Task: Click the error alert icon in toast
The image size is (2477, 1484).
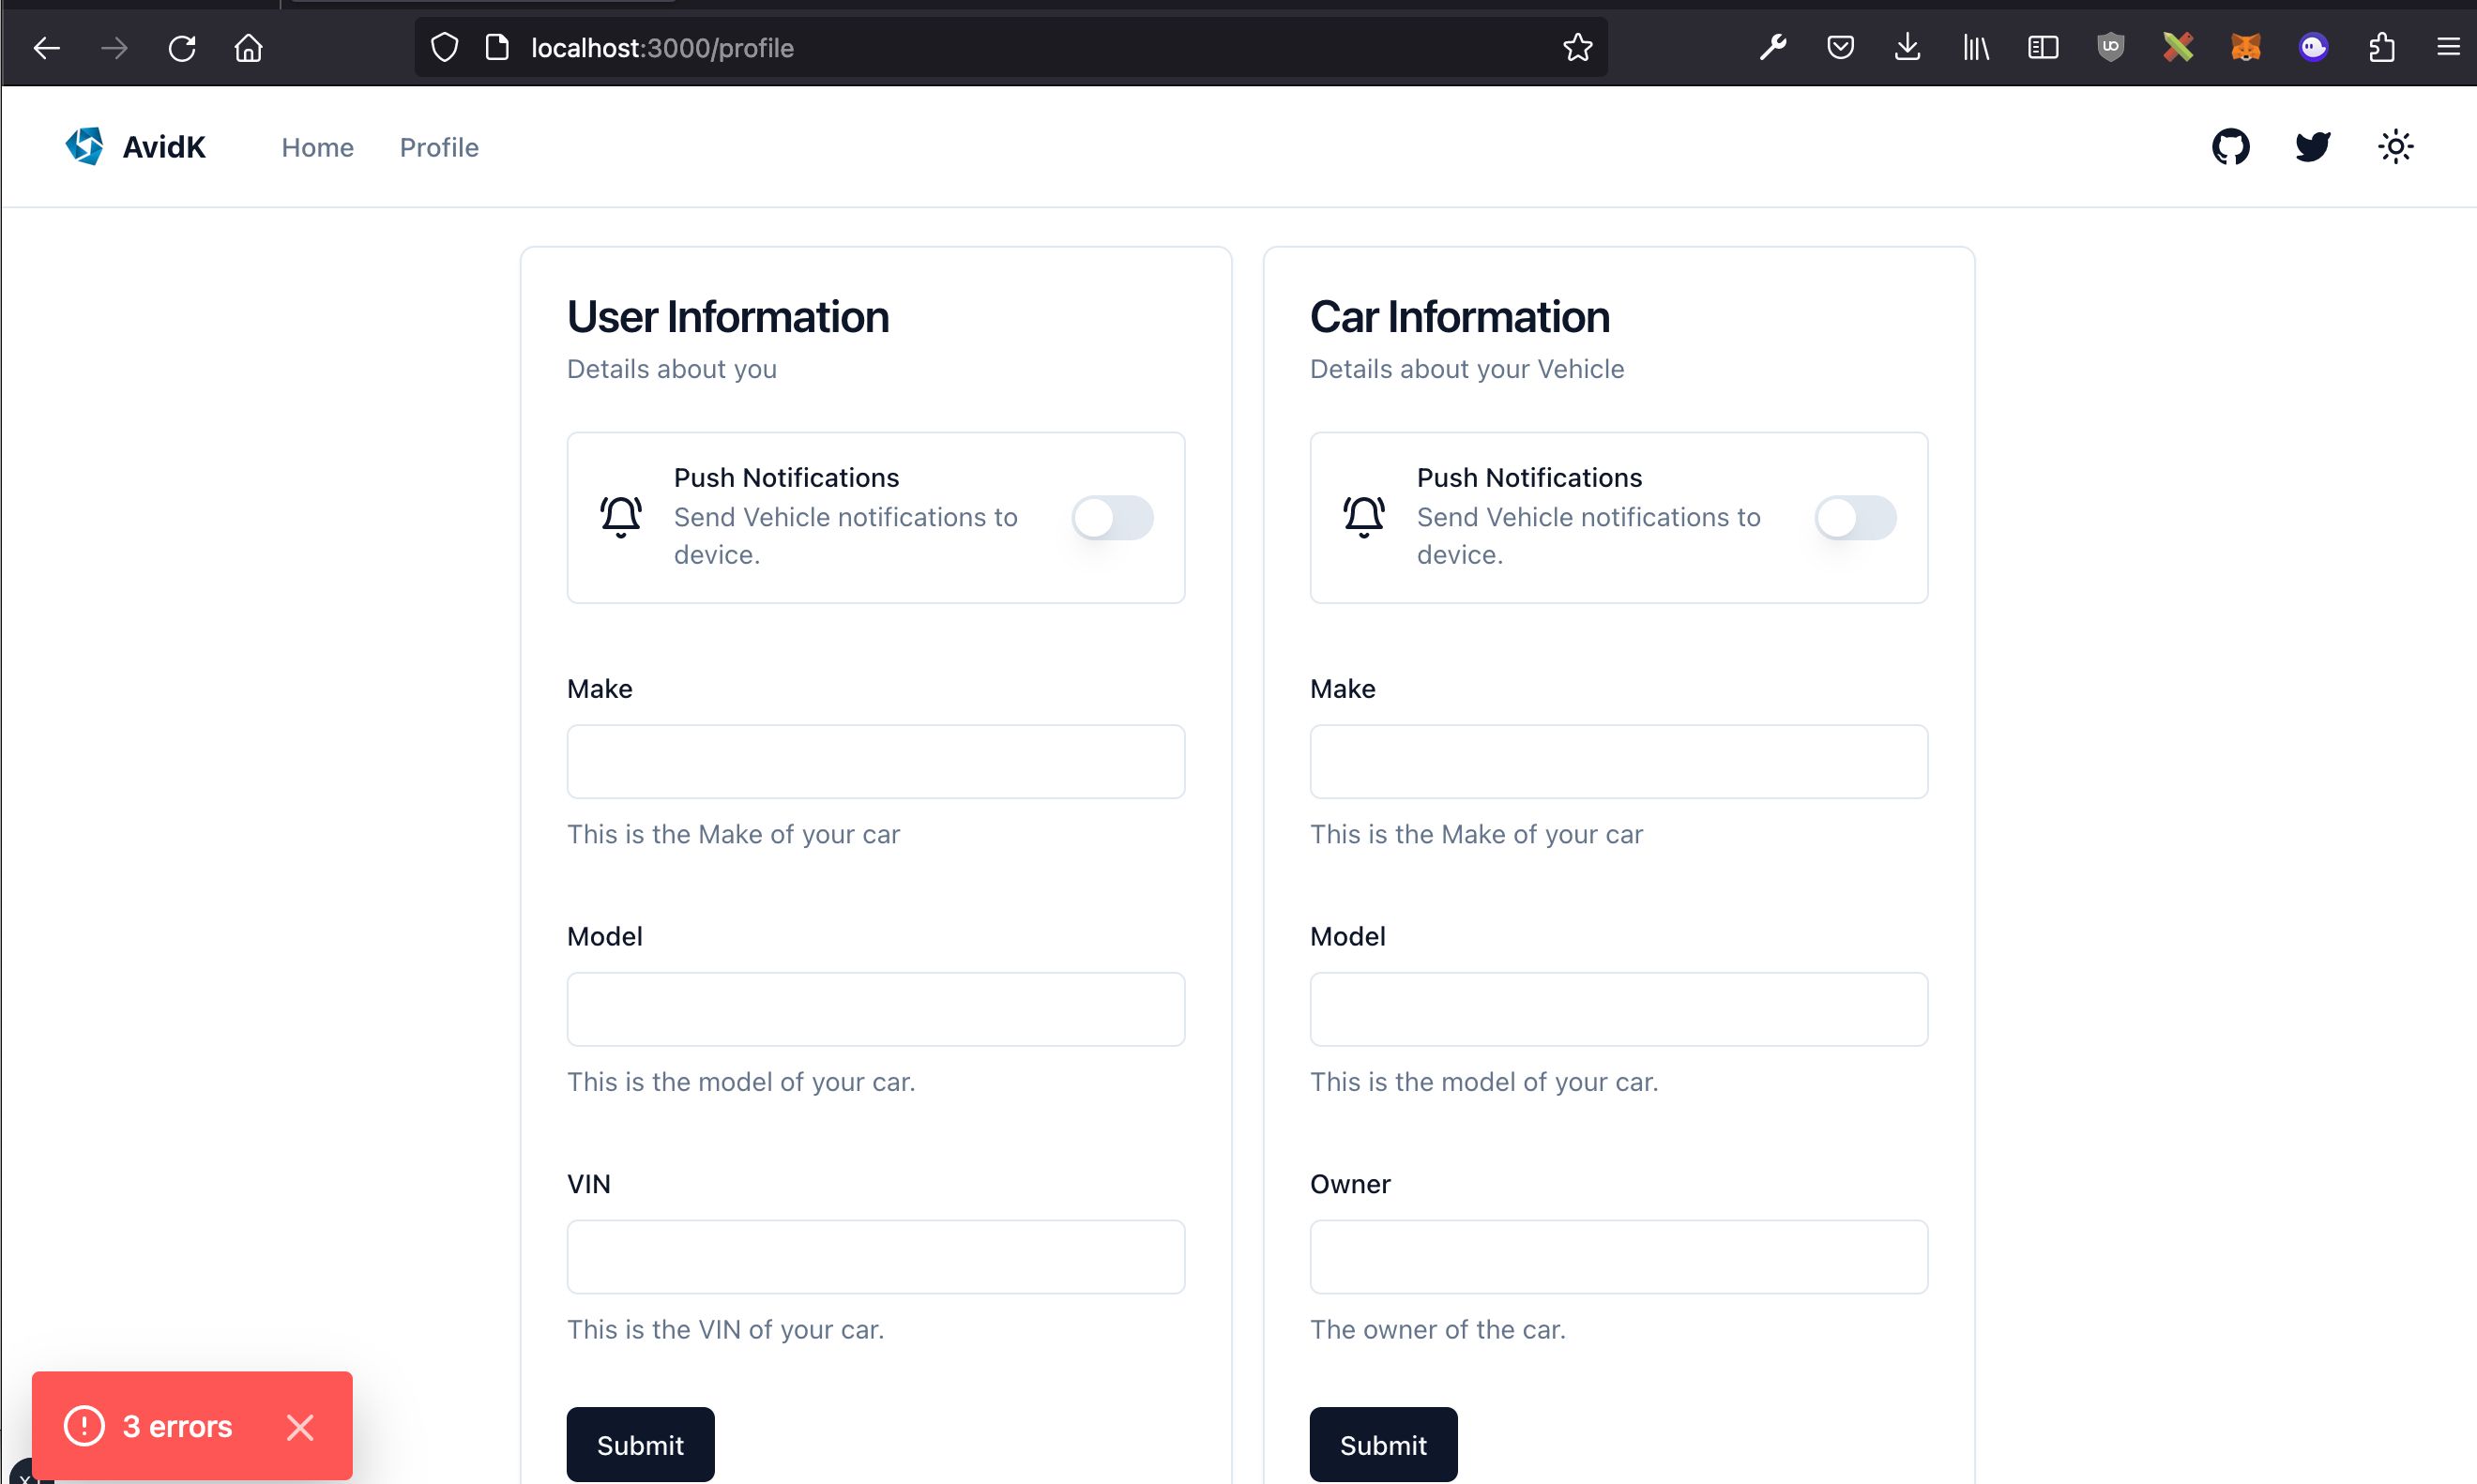Action: click(x=84, y=1426)
